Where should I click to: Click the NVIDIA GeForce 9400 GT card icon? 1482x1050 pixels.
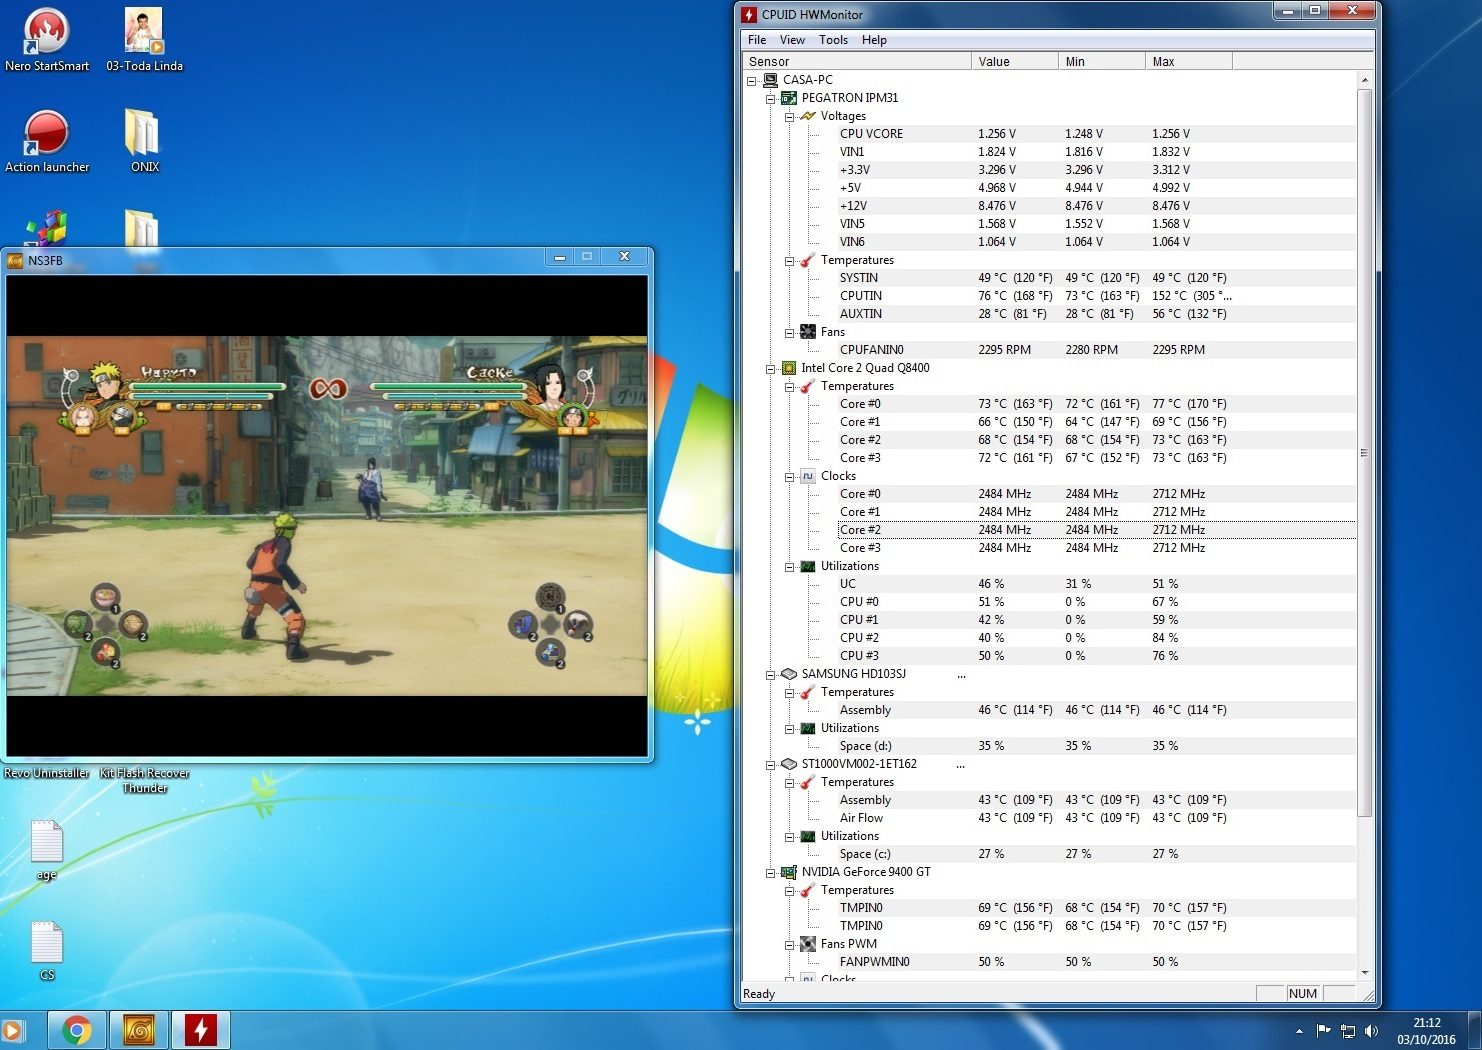(789, 872)
